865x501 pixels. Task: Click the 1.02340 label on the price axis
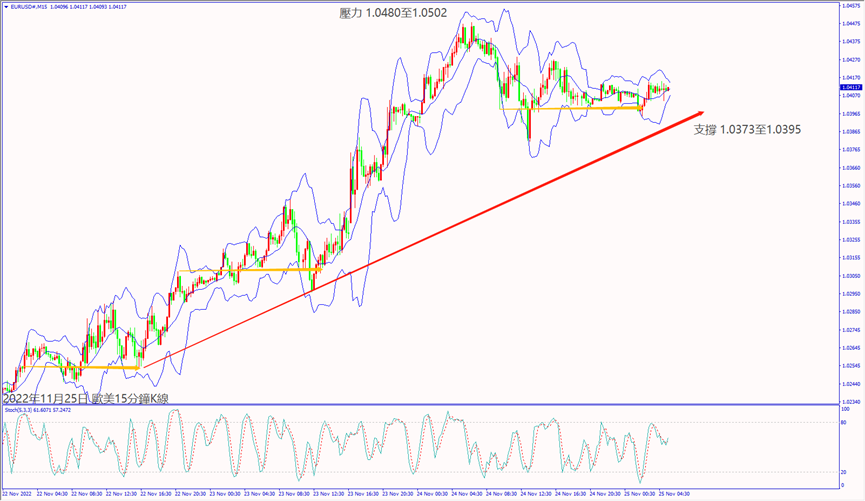850,402
